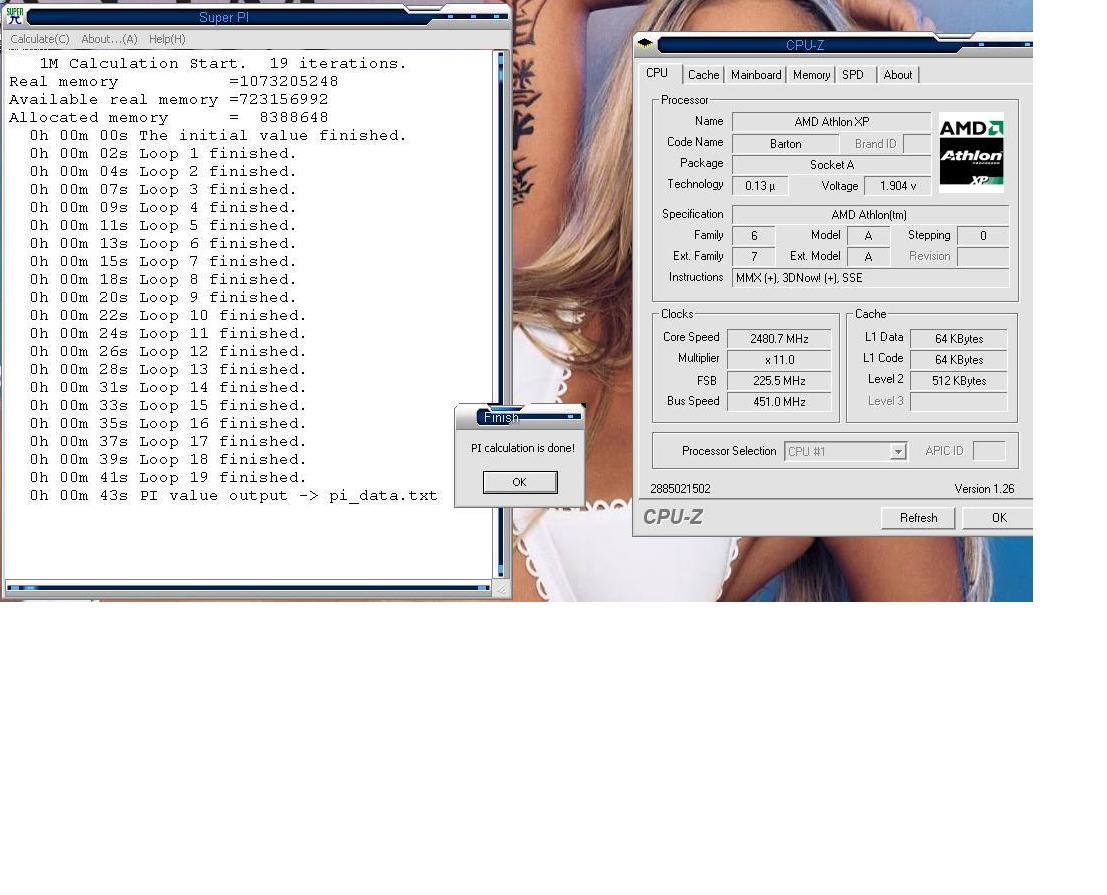1107x895 pixels.
Task: Click the Name field showing AMD Athlon XP
Action: tap(832, 122)
